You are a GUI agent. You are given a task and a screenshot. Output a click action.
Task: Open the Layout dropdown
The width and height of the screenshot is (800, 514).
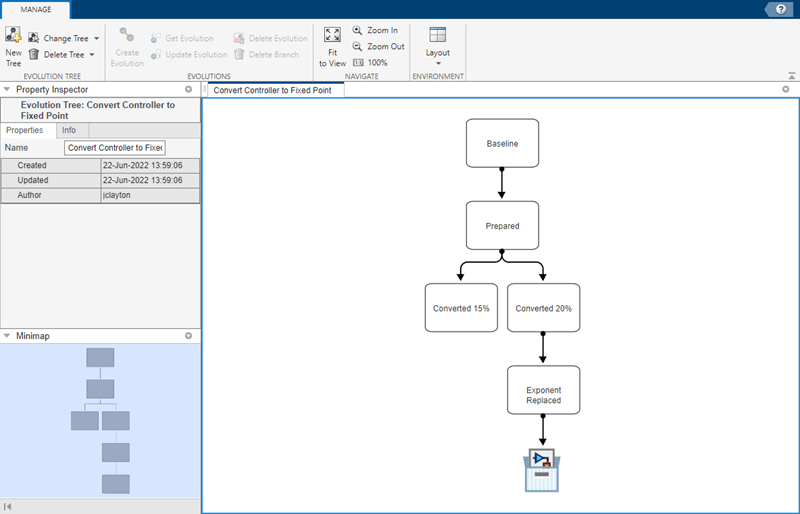[438, 47]
